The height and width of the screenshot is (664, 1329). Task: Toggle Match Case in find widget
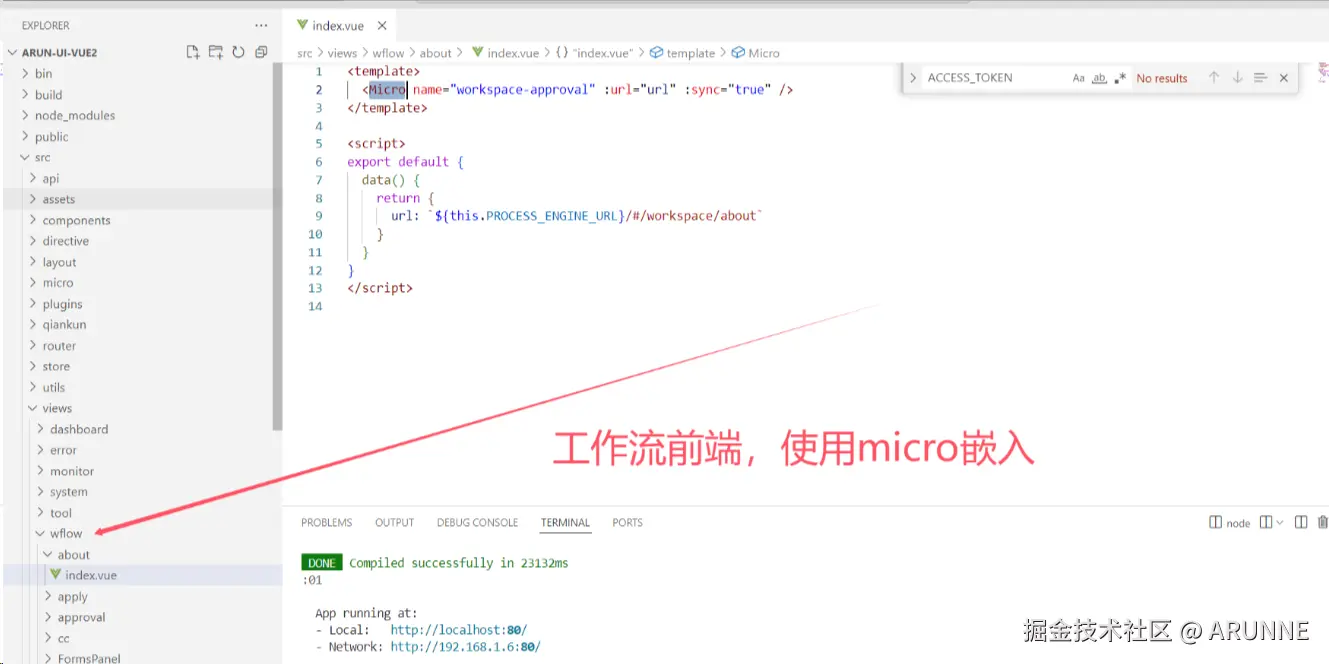[1079, 78]
